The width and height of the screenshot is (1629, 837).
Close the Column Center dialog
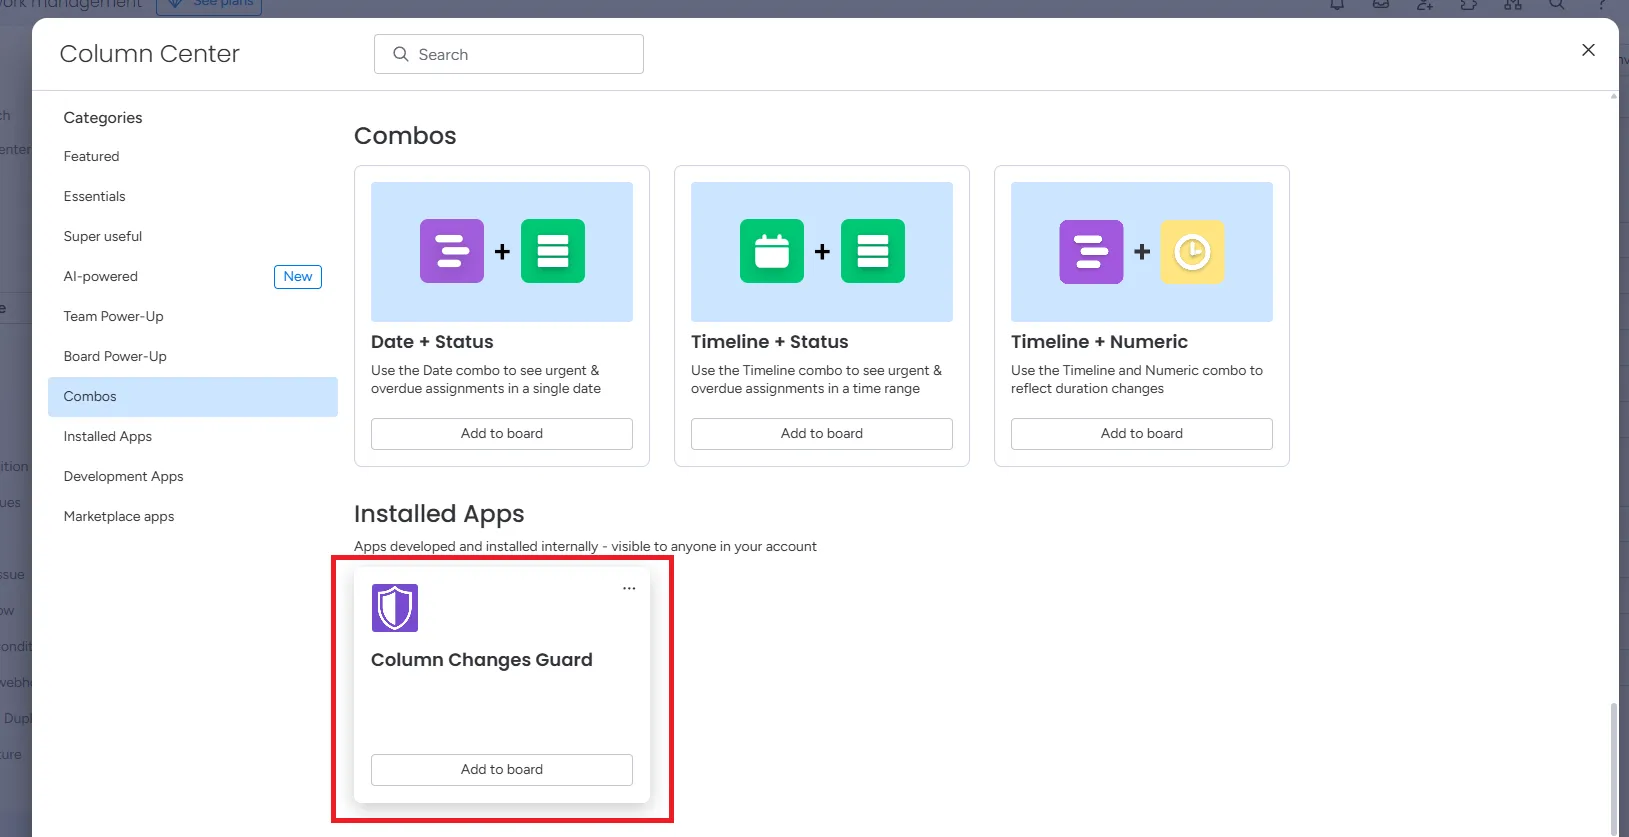click(1588, 50)
